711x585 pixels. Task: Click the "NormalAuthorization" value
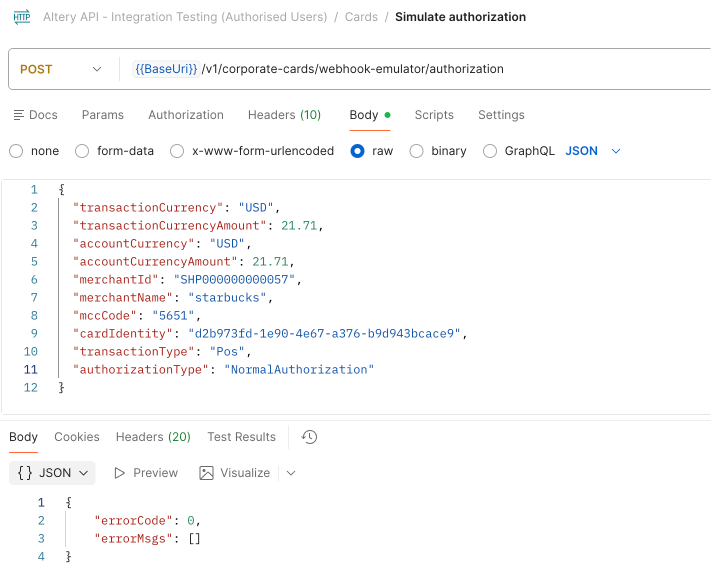(299, 370)
